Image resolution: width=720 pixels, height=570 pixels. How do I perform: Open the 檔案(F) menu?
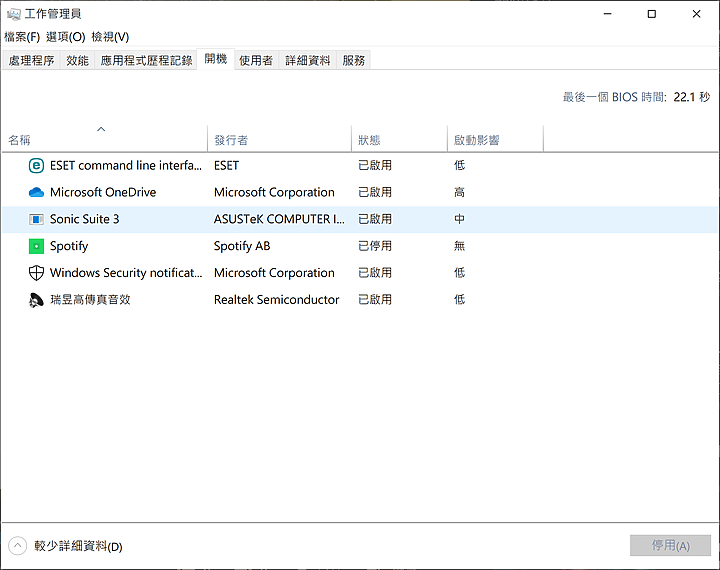pos(22,37)
